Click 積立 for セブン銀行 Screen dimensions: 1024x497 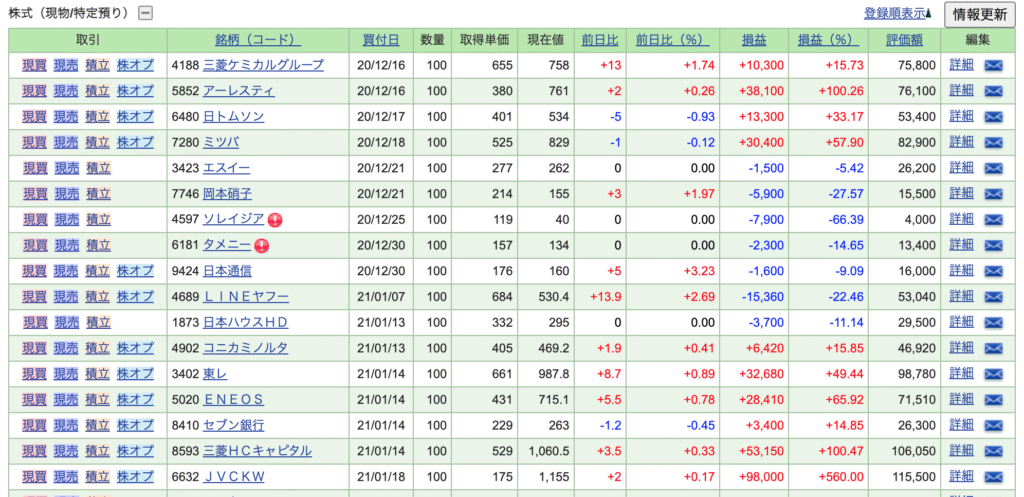pos(97,426)
